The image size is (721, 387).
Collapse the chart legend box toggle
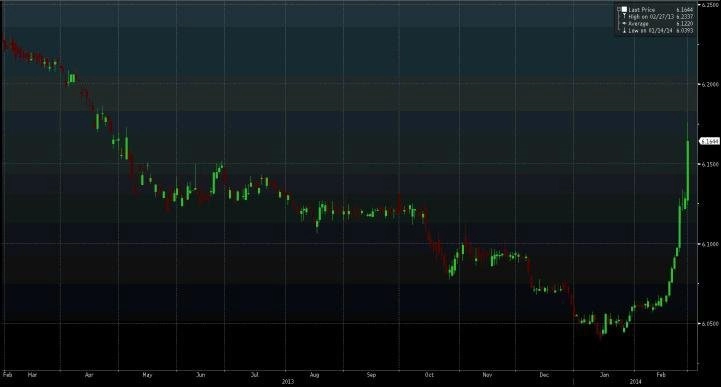(x=619, y=9)
